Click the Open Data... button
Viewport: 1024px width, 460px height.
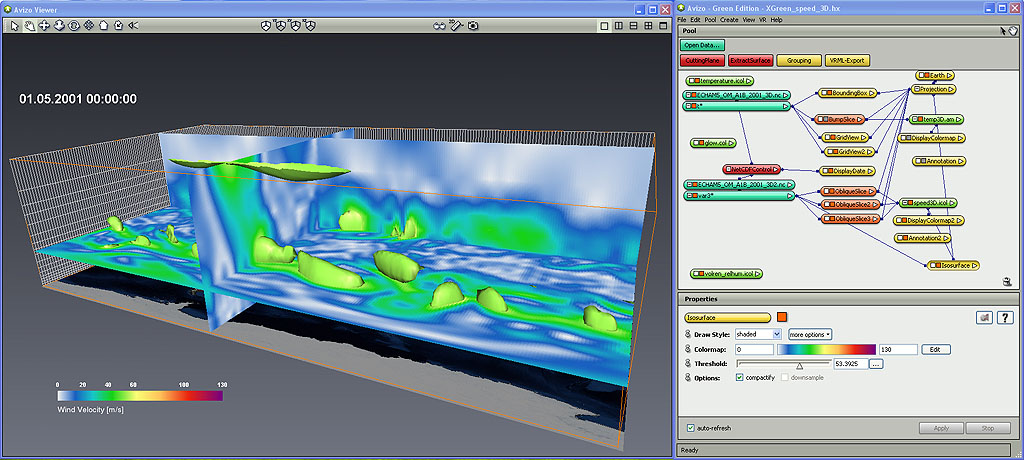702,45
